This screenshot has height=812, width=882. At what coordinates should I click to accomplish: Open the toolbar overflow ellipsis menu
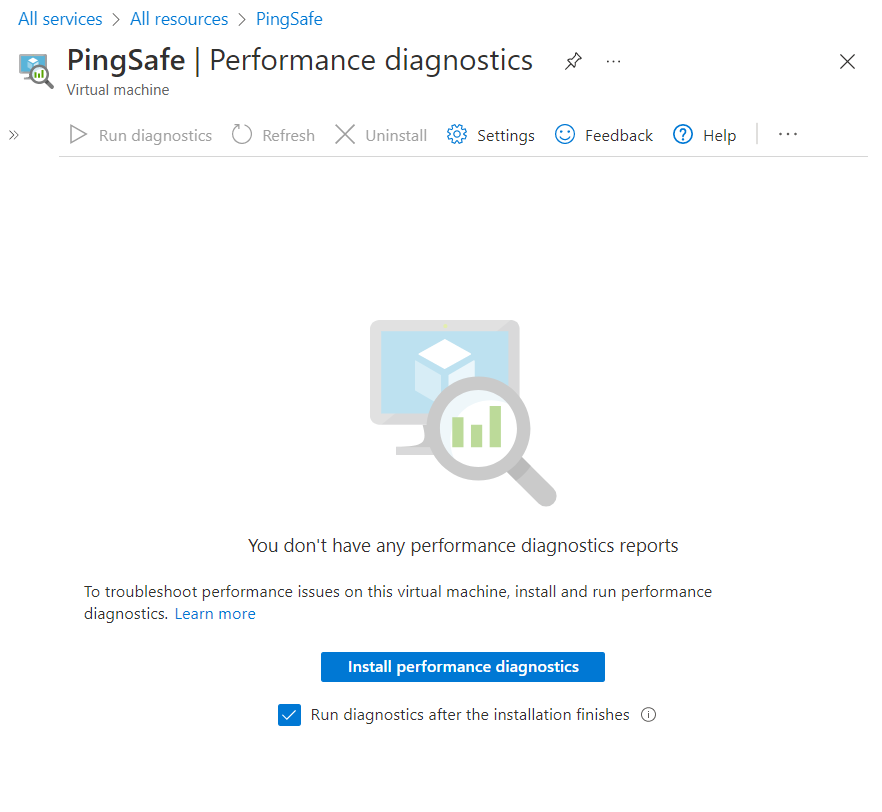[x=788, y=135]
